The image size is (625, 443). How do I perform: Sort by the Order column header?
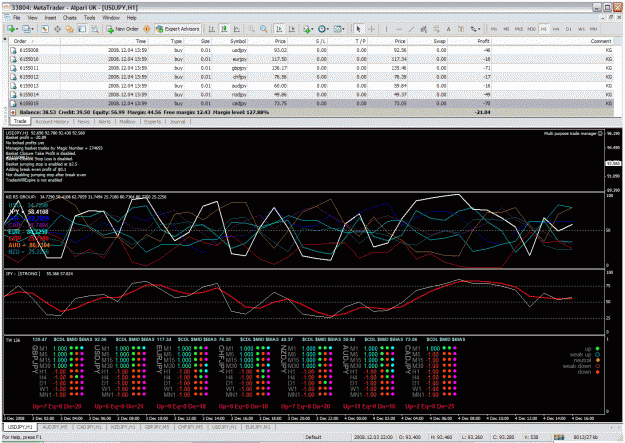[34, 41]
